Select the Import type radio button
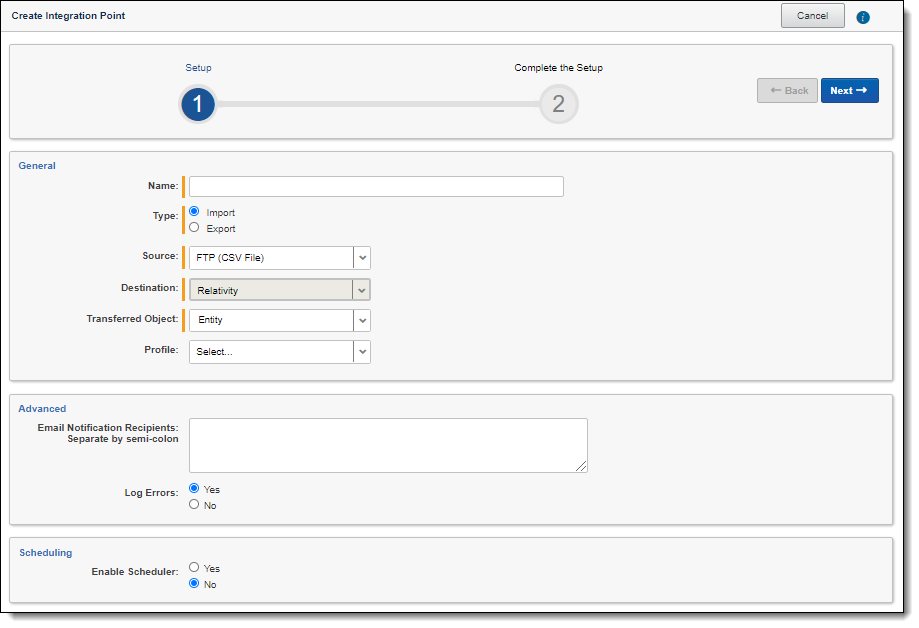Screen dimensions: 919x628 [x=194, y=212]
